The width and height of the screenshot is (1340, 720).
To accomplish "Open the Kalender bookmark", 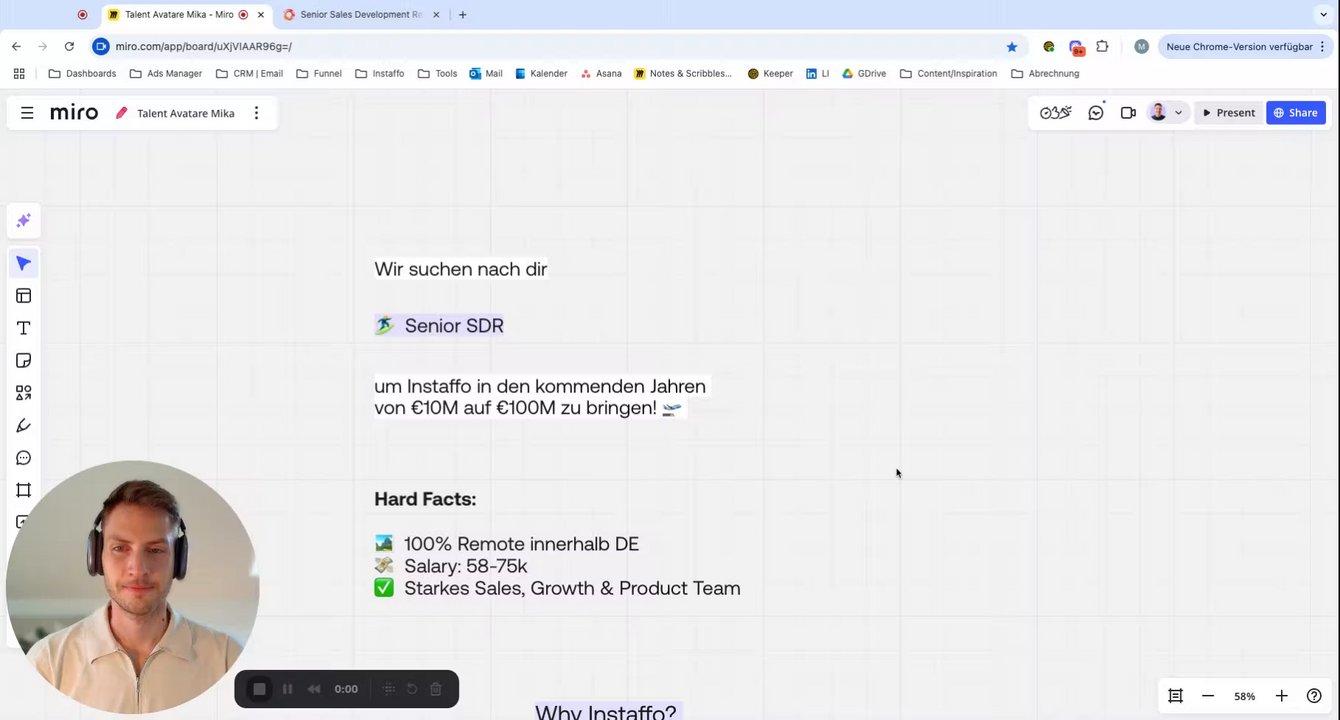I will point(541,73).
